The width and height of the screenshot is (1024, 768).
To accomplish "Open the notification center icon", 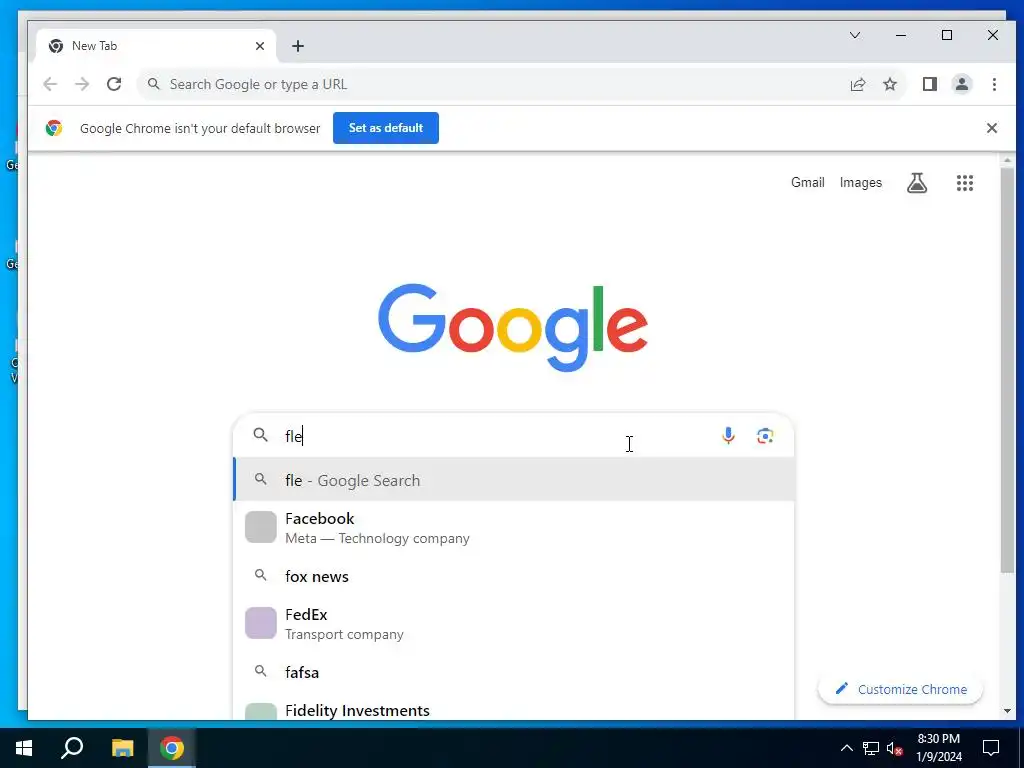I will 991,748.
